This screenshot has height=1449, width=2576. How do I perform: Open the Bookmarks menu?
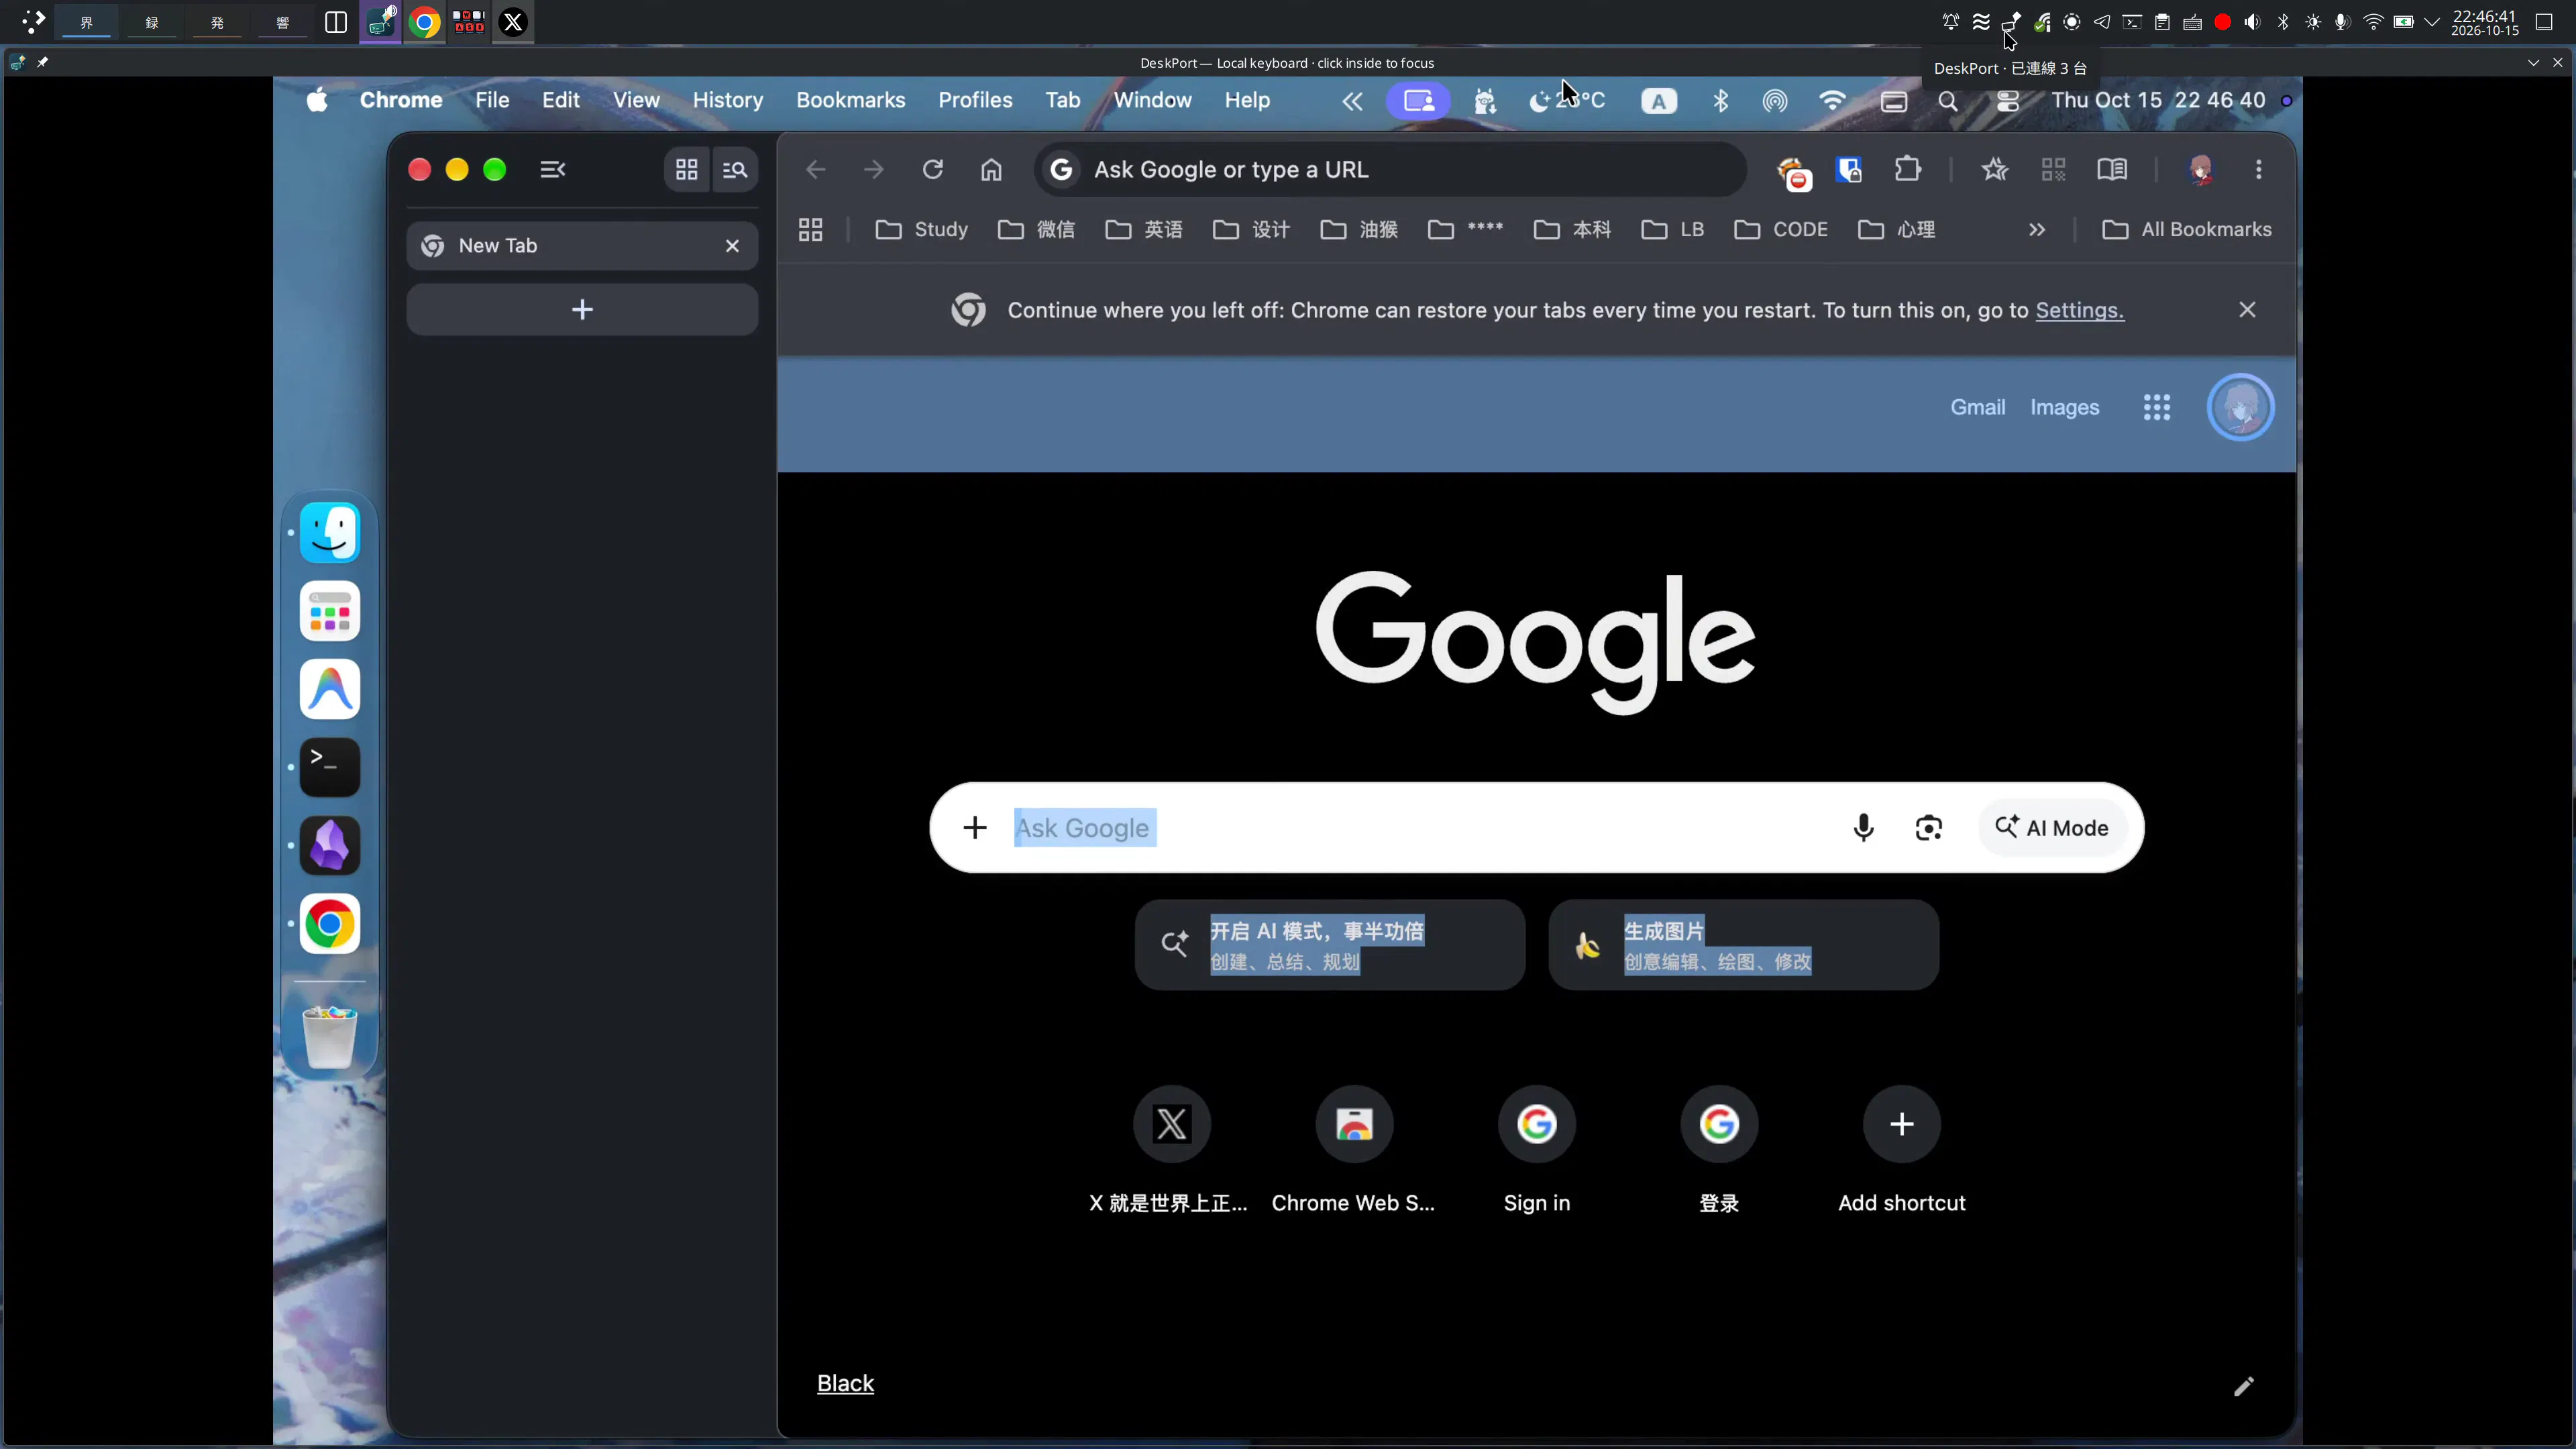click(x=850, y=100)
